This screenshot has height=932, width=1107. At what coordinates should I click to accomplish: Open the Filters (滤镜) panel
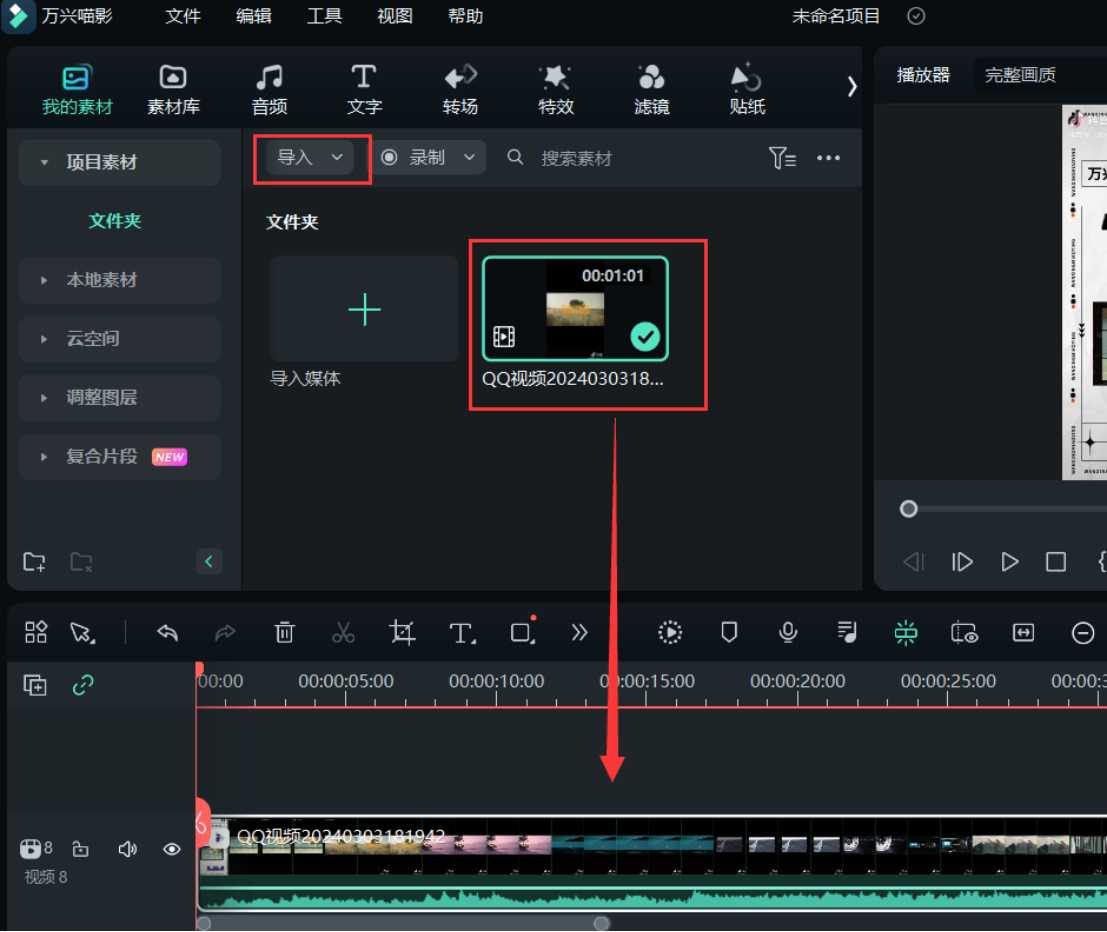point(651,89)
